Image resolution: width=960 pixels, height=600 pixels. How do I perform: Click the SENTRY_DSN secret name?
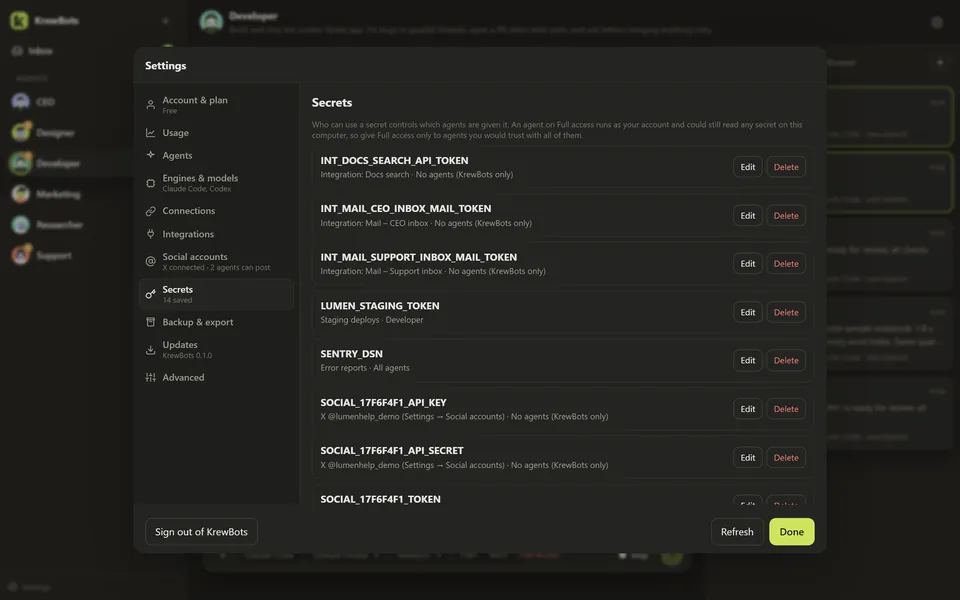tap(351, 354)
